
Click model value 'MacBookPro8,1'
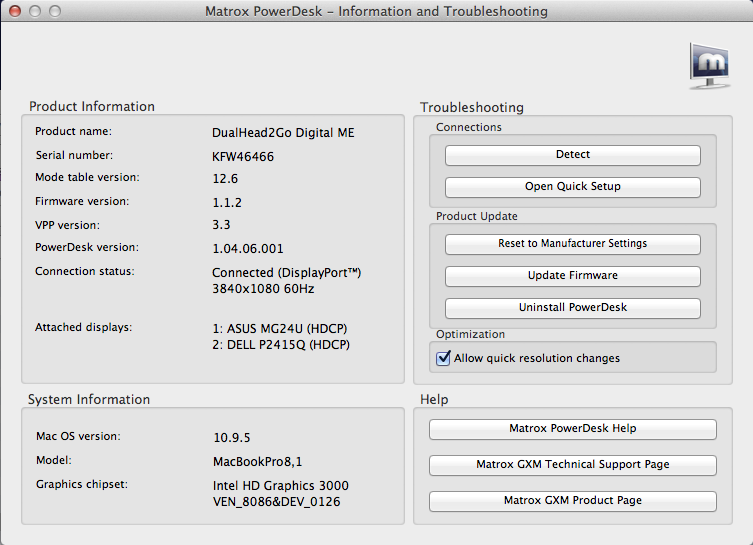[x=257, y=462]
